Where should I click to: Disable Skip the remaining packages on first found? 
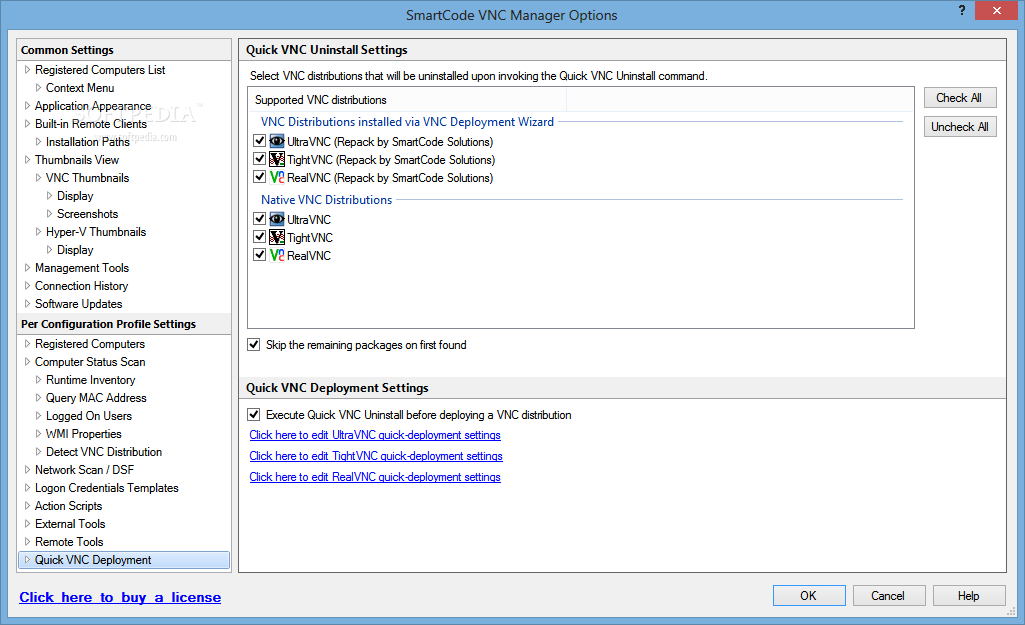point(254,345)
